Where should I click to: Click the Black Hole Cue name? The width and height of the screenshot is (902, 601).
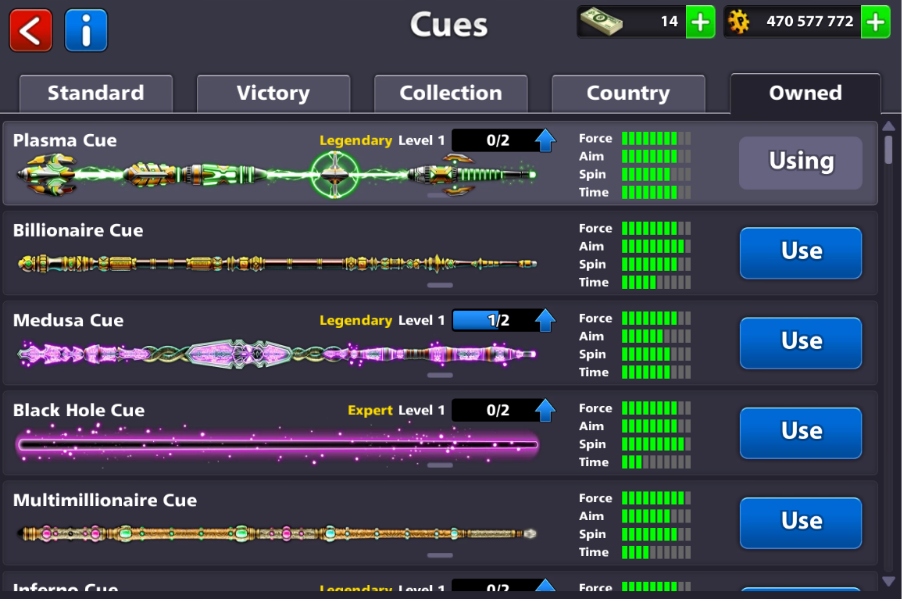[79, 410]
